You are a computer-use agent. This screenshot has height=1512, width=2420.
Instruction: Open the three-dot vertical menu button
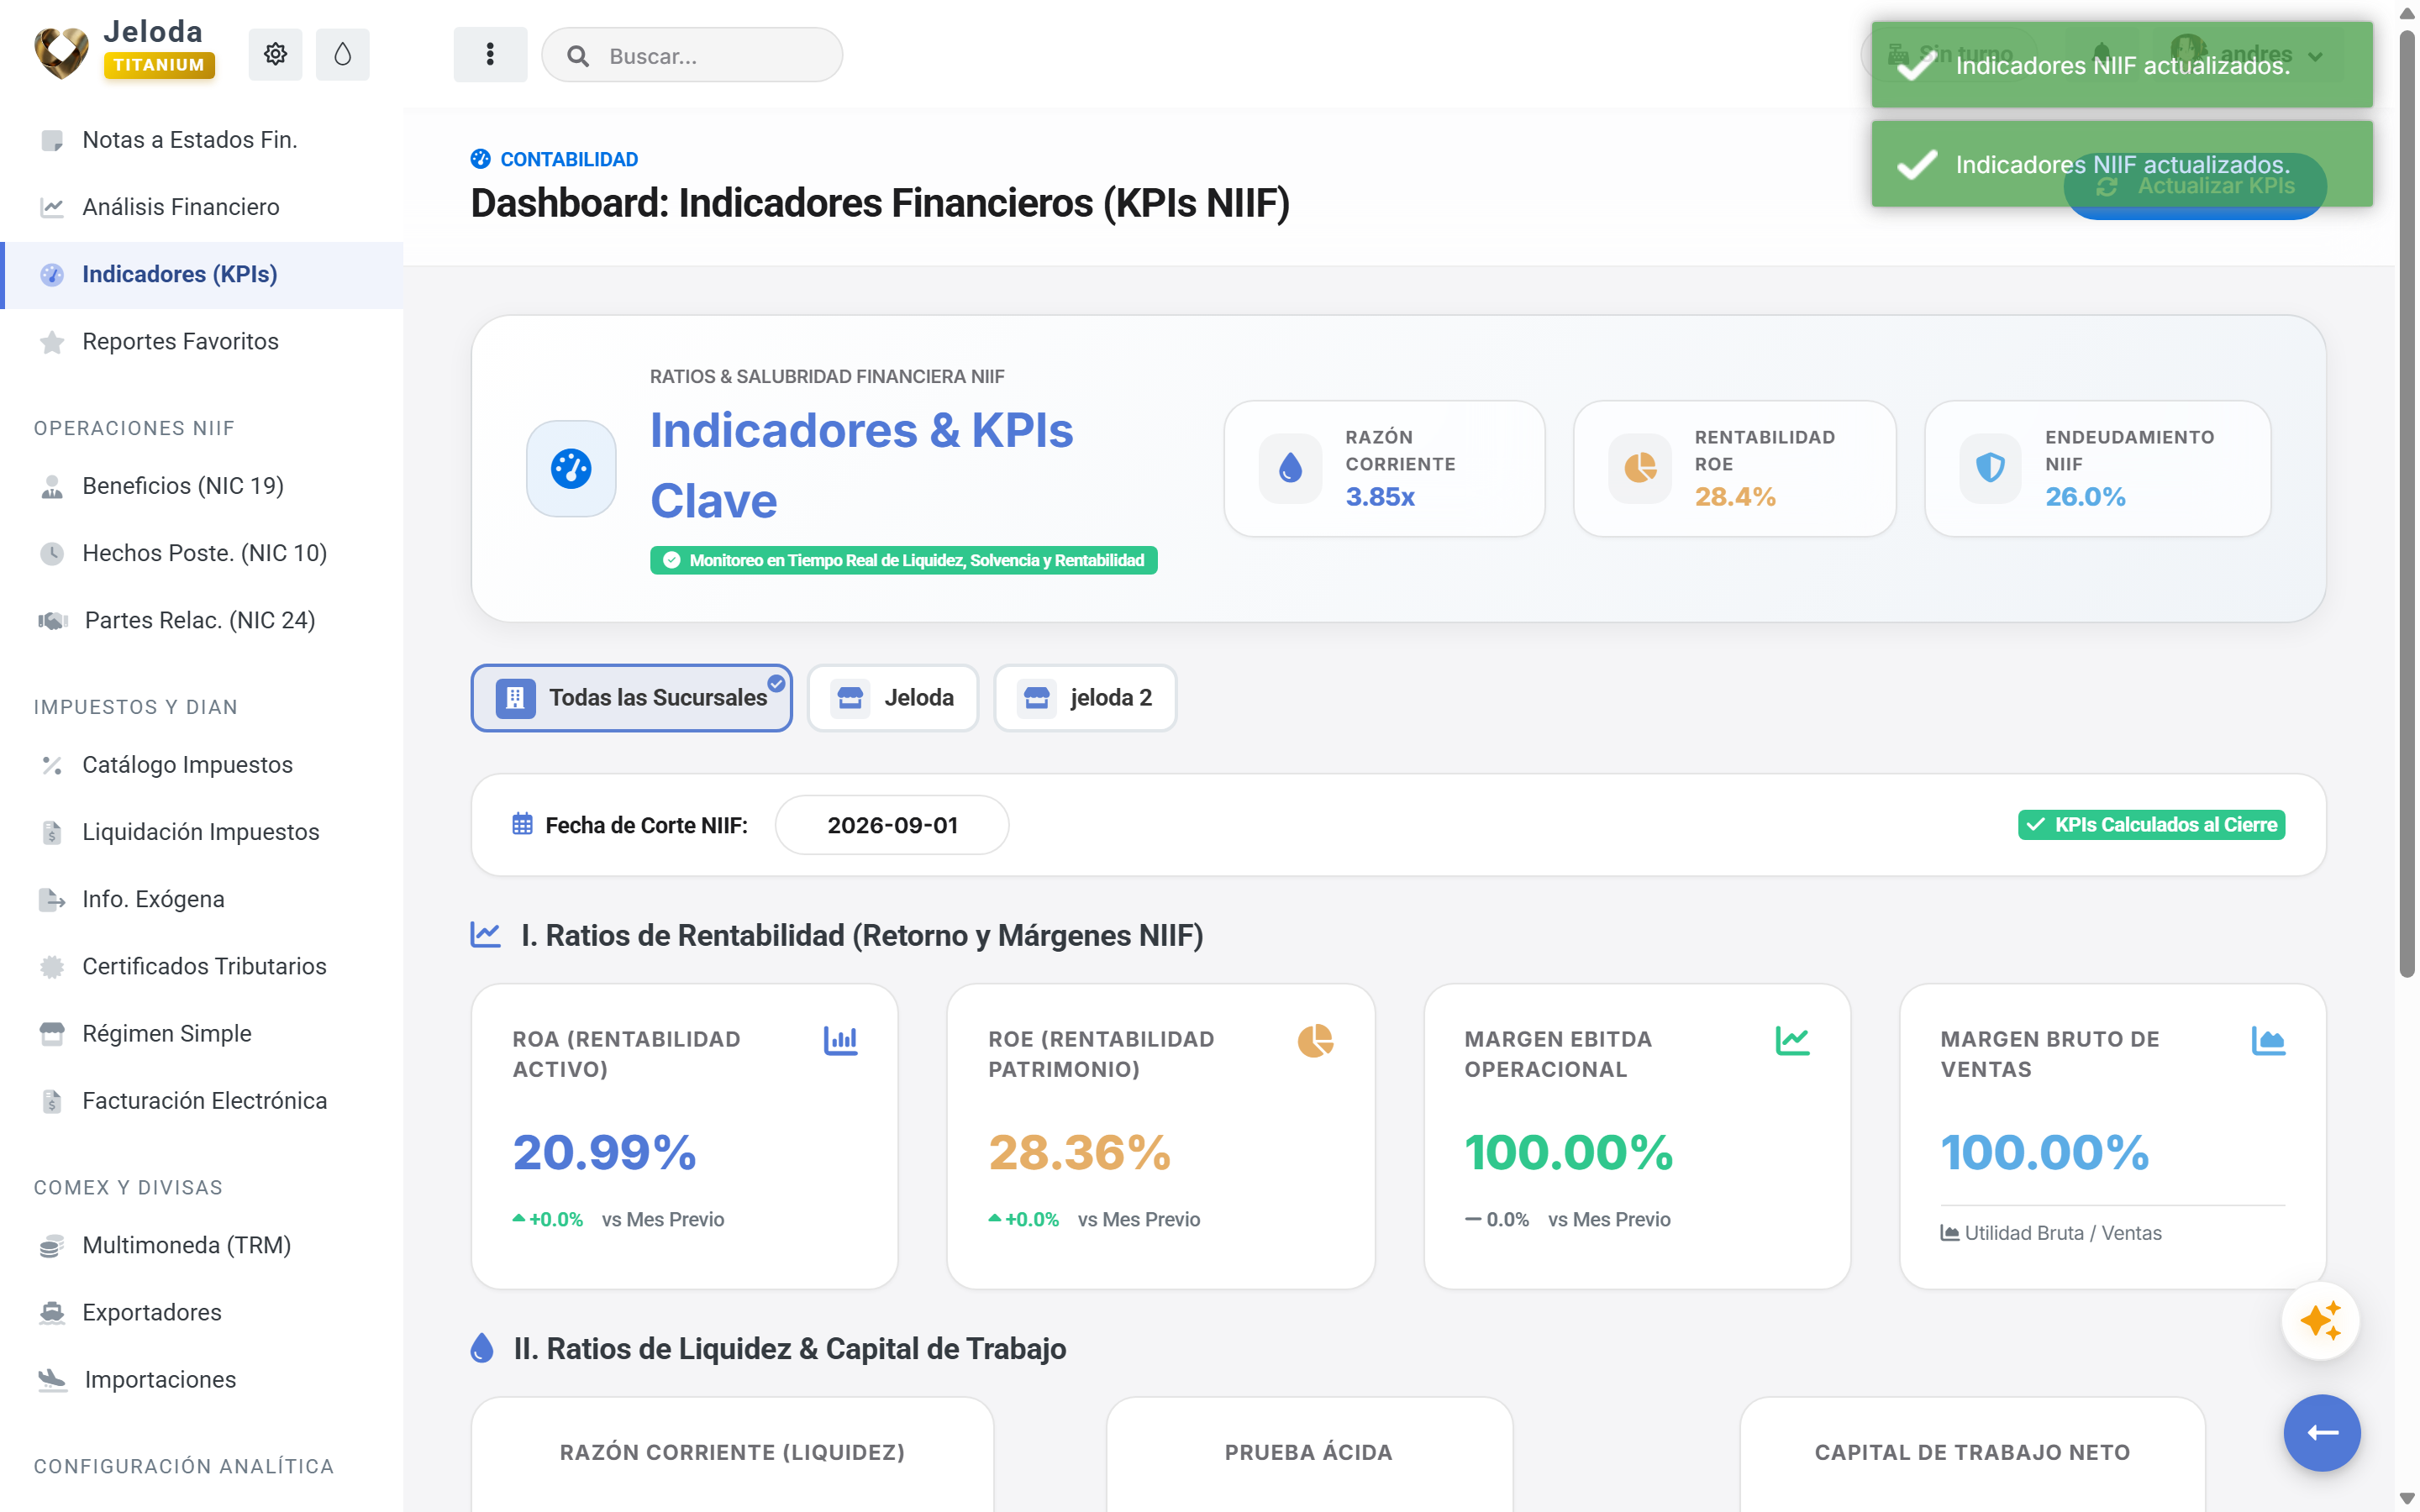point(490,54)
